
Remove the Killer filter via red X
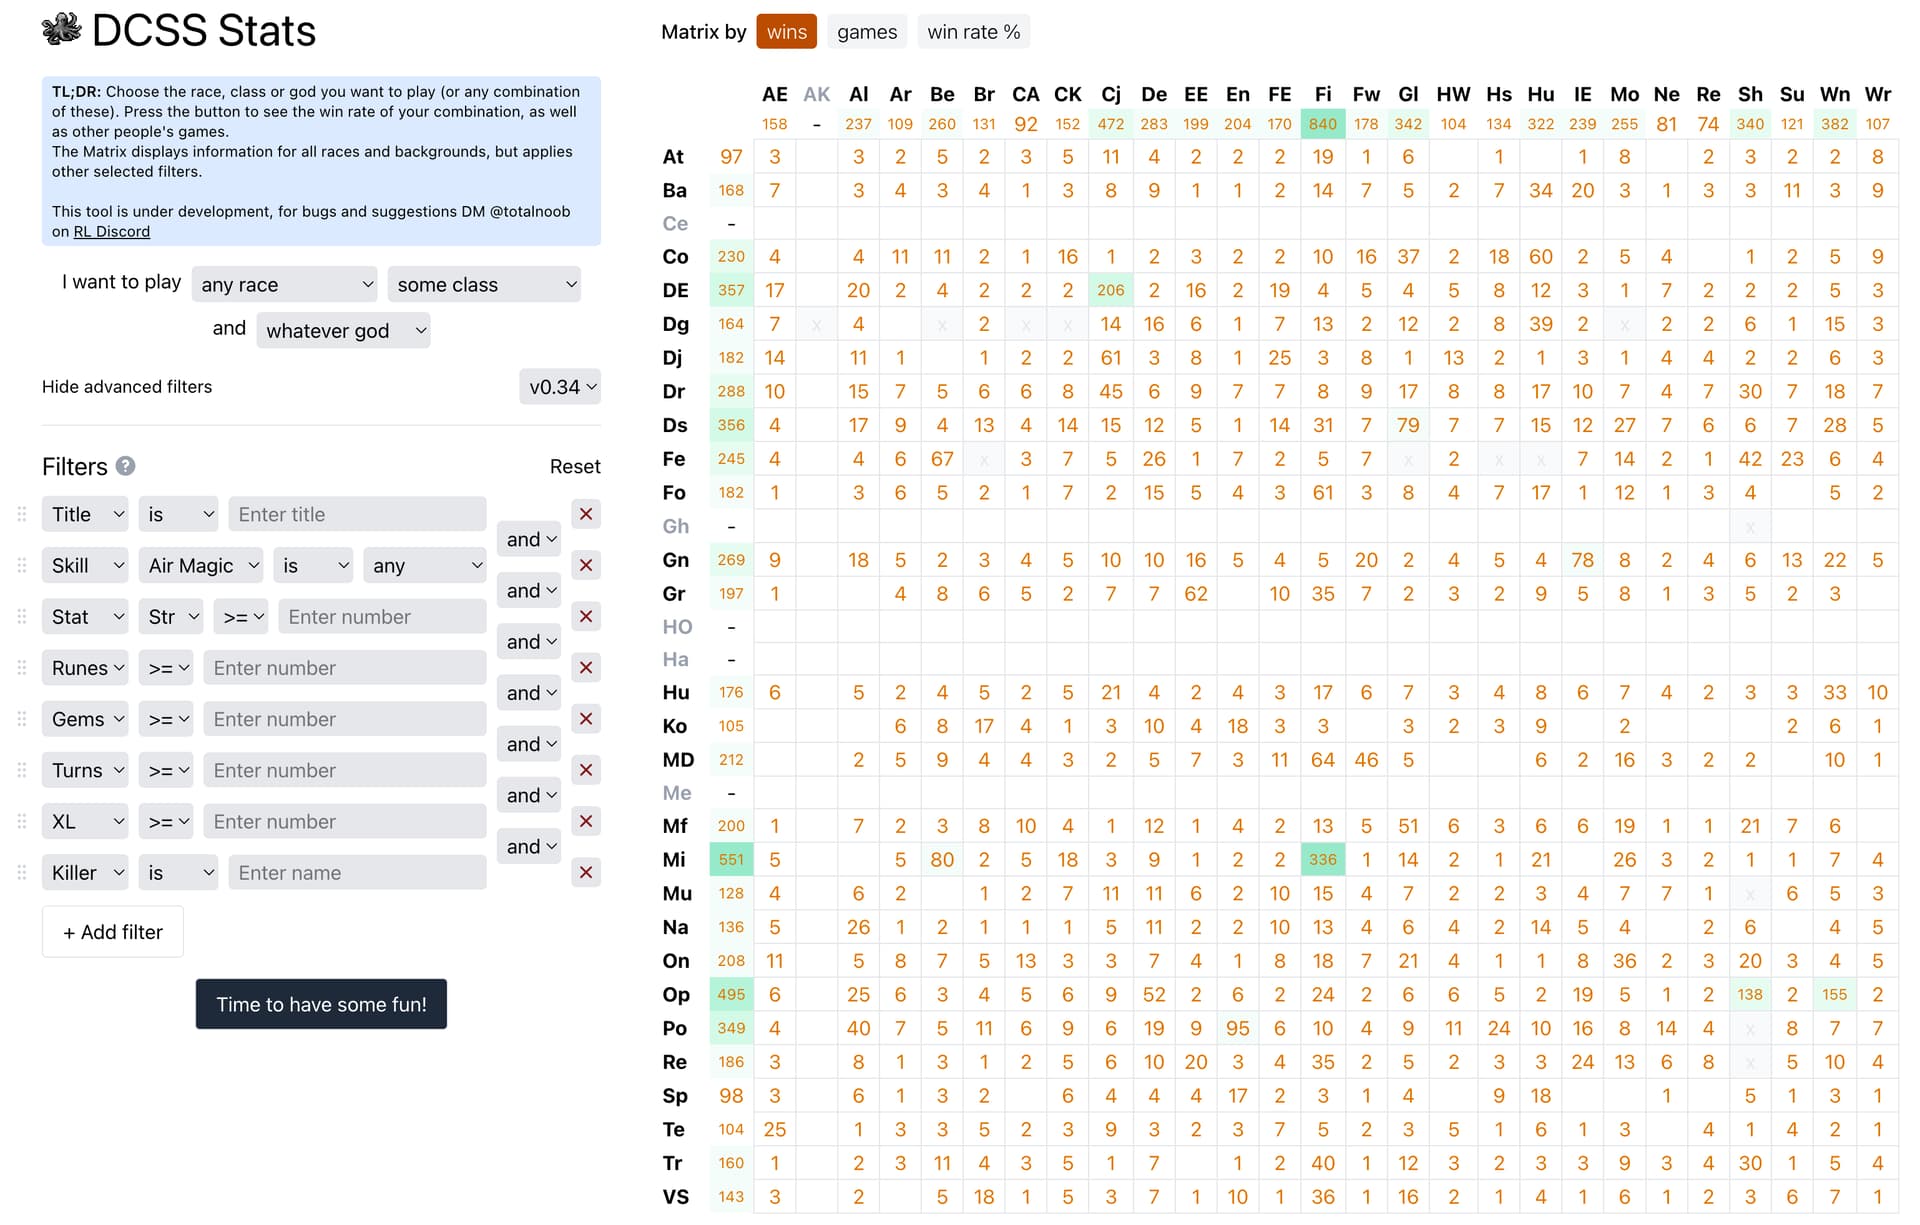tap(586, 872)
